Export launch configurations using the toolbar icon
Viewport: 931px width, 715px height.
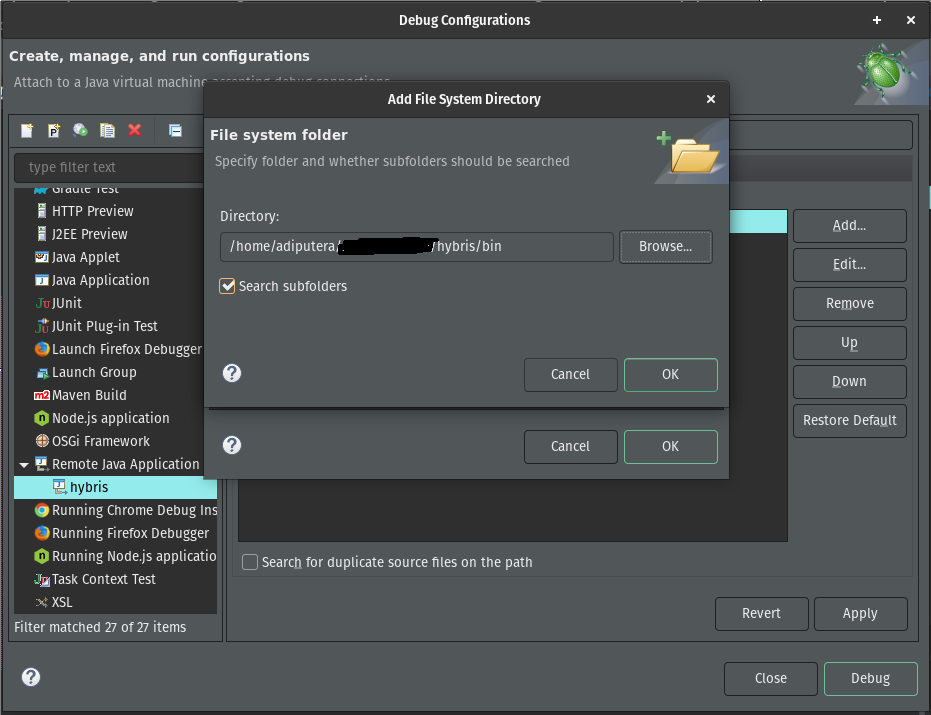(80, 131)
